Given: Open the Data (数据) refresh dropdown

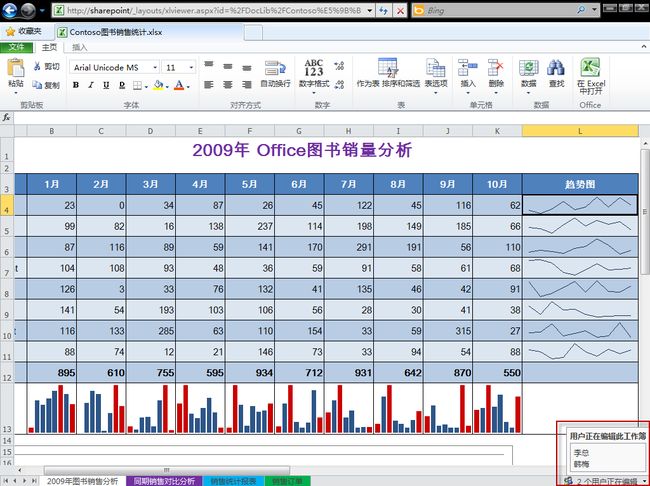Looking at the screenshot, I should 529,75.
